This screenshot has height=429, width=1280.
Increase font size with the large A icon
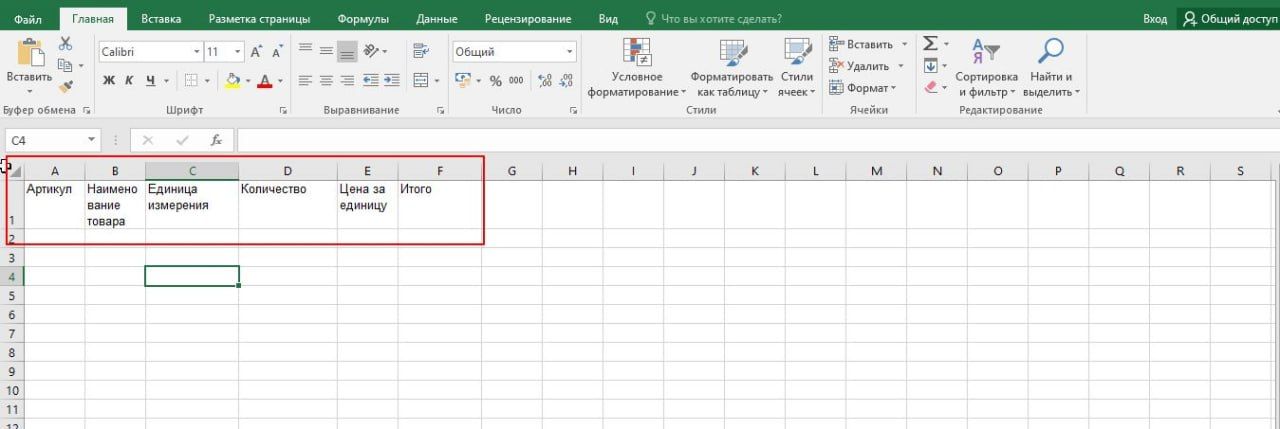pyautogui.click(x=256, y=52)
